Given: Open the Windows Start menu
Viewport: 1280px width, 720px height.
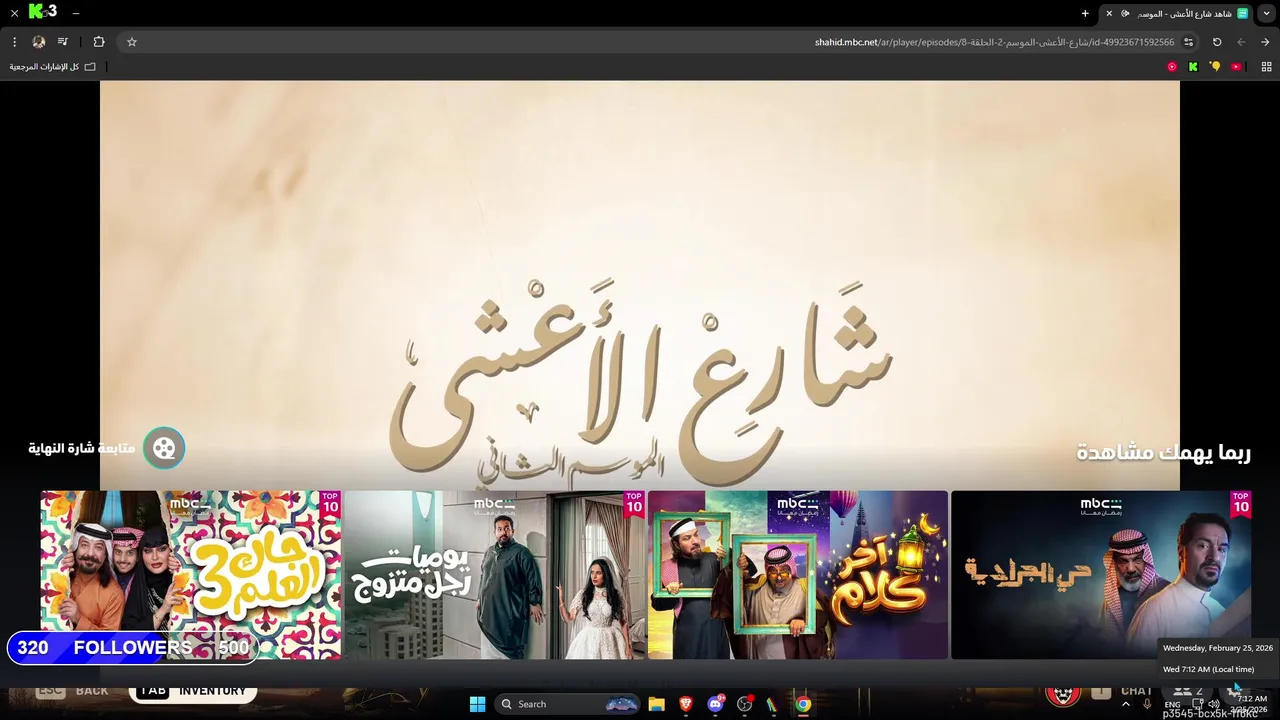Looking at the screenshot, I should click(477, 704).
